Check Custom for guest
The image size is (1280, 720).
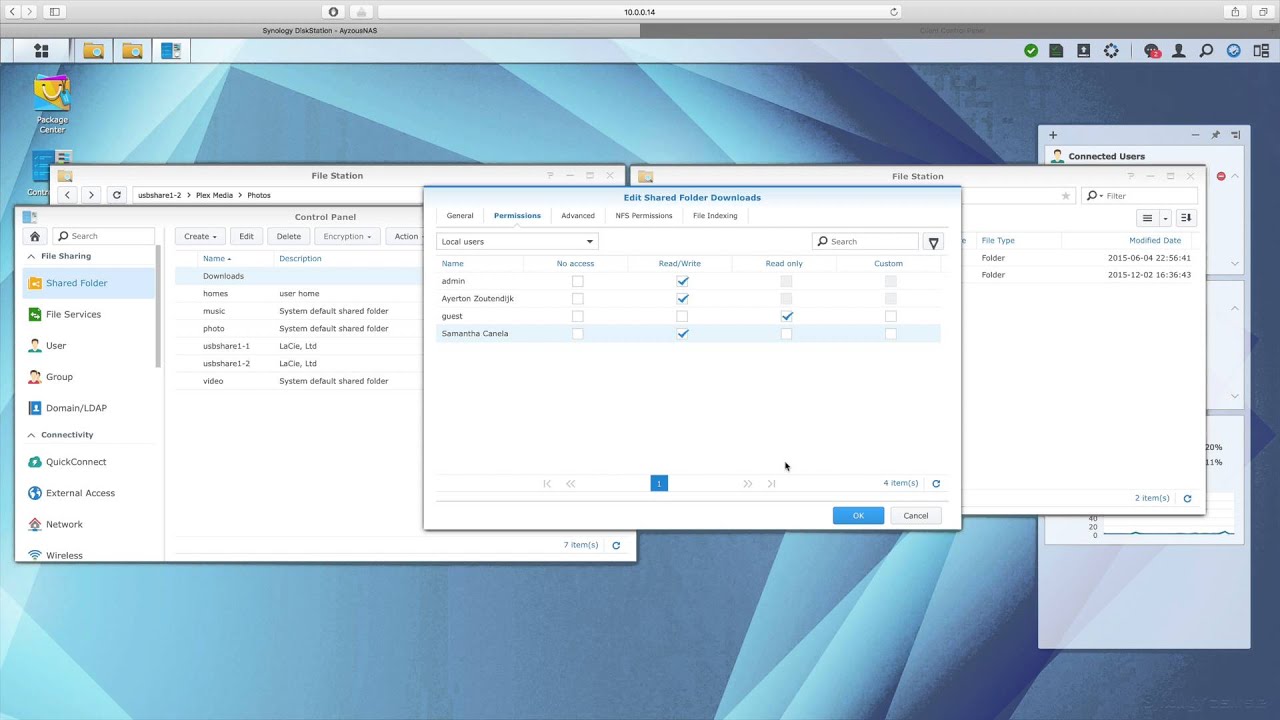tap(890, 316)
